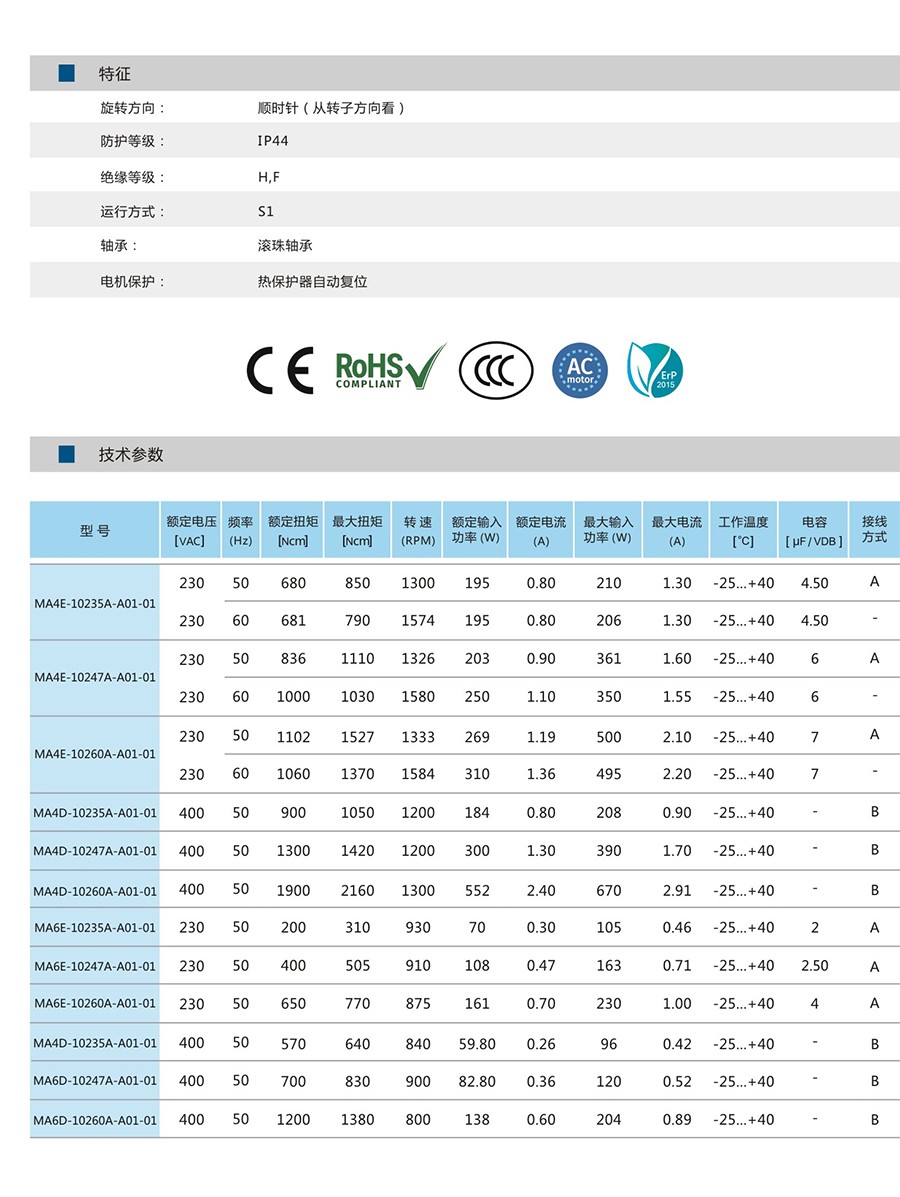This screenshot has height=1197, width=900.
Task: Click model cell MA6D-10247A-A01-01
Action: 95,1081
